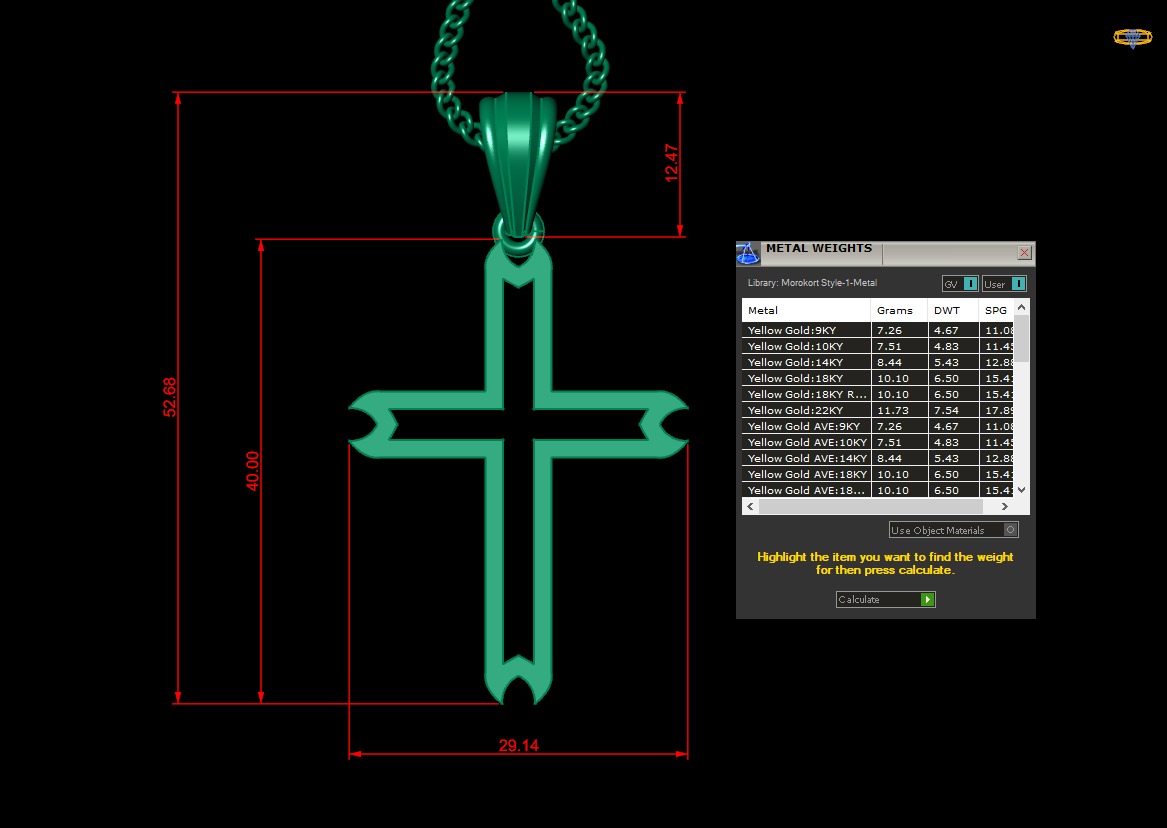Sort by the DWT column header
The height and width of the screenshot is (828, 1167).
point(953,310)
